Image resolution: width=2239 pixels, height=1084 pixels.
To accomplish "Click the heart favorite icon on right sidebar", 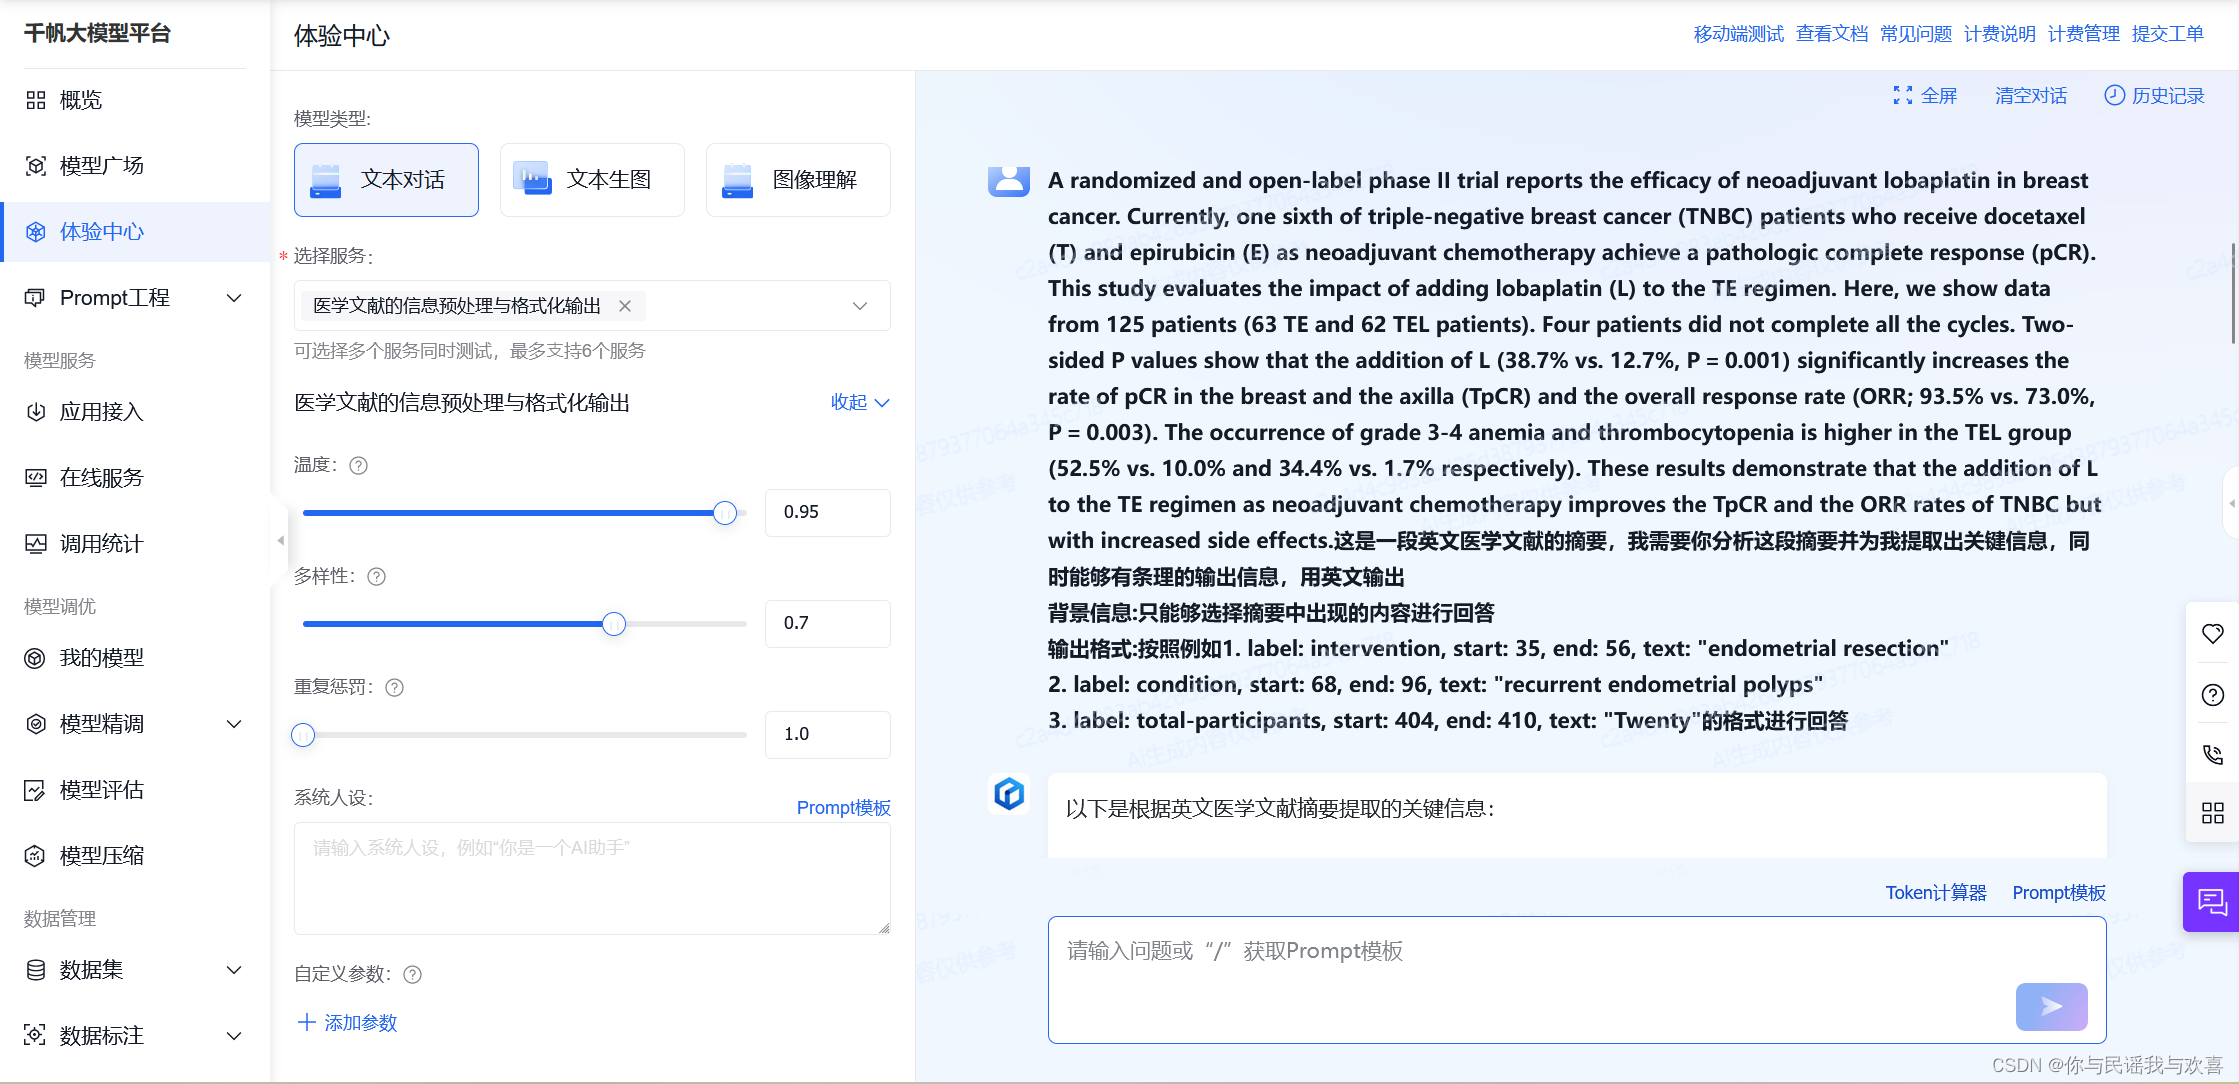I will pyautogui.click(x=2212, y=634).
